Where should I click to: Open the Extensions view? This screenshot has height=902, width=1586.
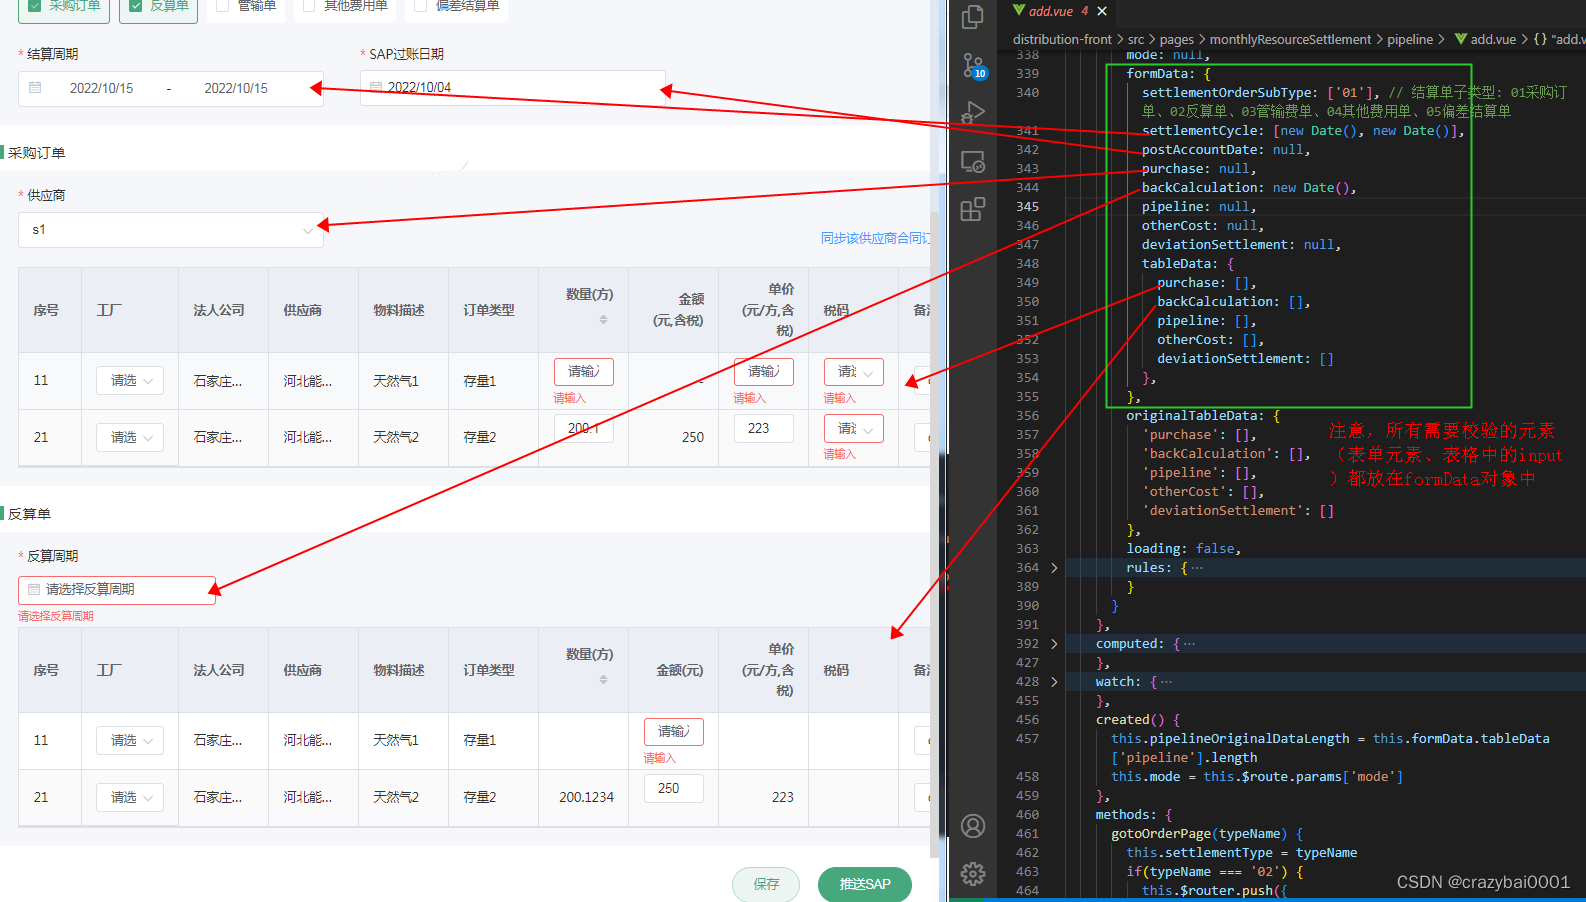click(x=972, y=209)
